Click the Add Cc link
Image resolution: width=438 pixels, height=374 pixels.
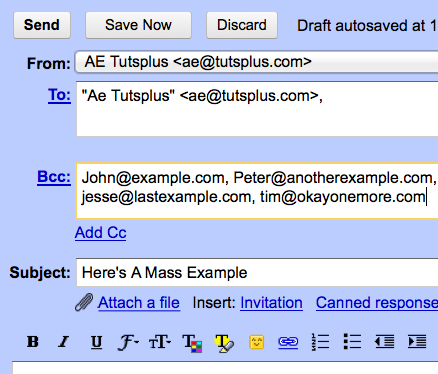[x=101, y=232]
